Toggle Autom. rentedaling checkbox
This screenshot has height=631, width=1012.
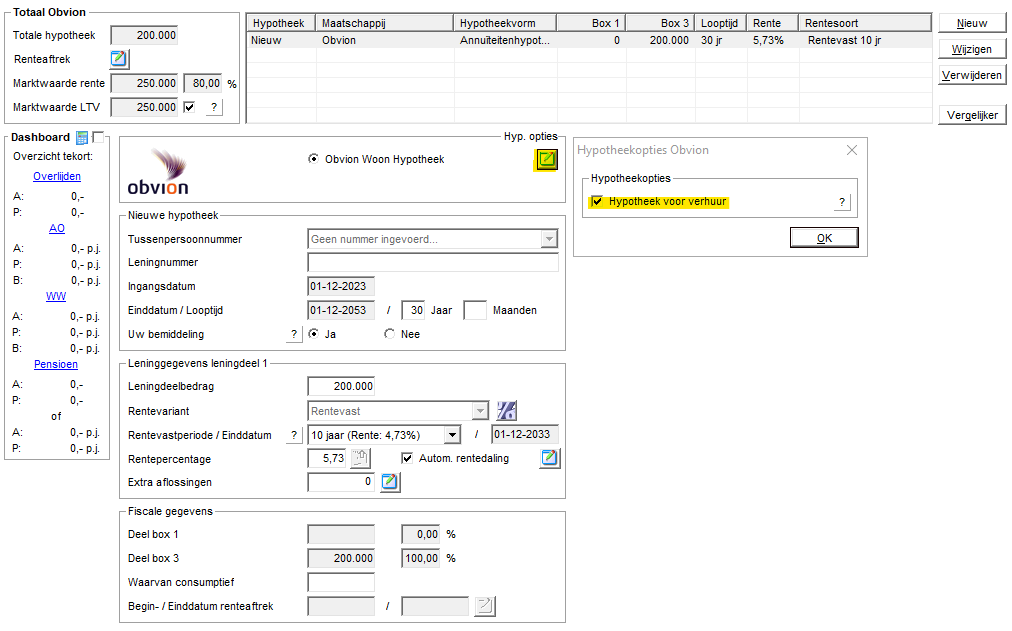coord(407,458)
